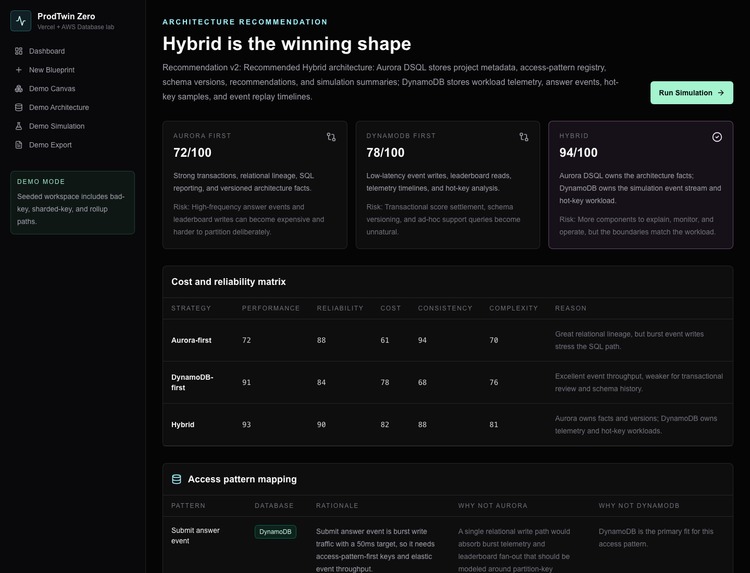Viewport: 750px width, 573px height.
Task: Click DynamoDB-first performance value 91
Action: [x=246, y=382]
